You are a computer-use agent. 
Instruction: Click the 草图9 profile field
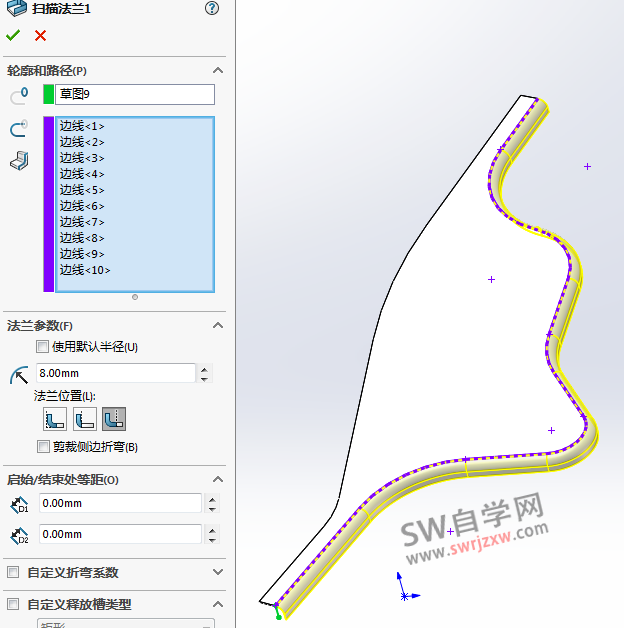click(134, 94)
